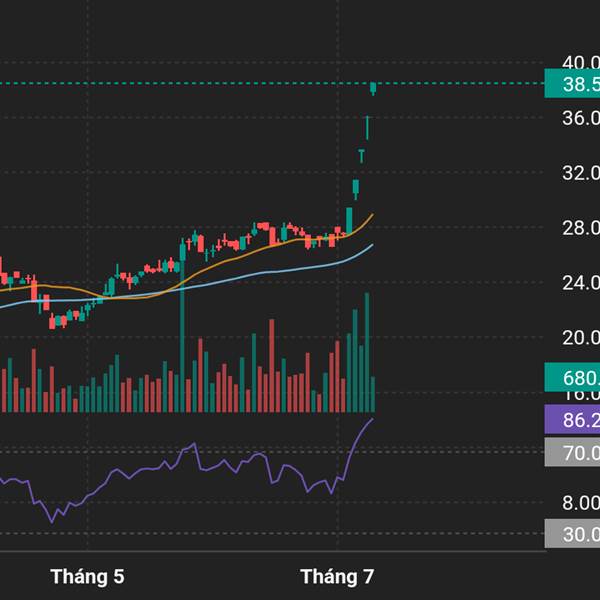Click the 36.0 price axis label

(x=581, y=118)
